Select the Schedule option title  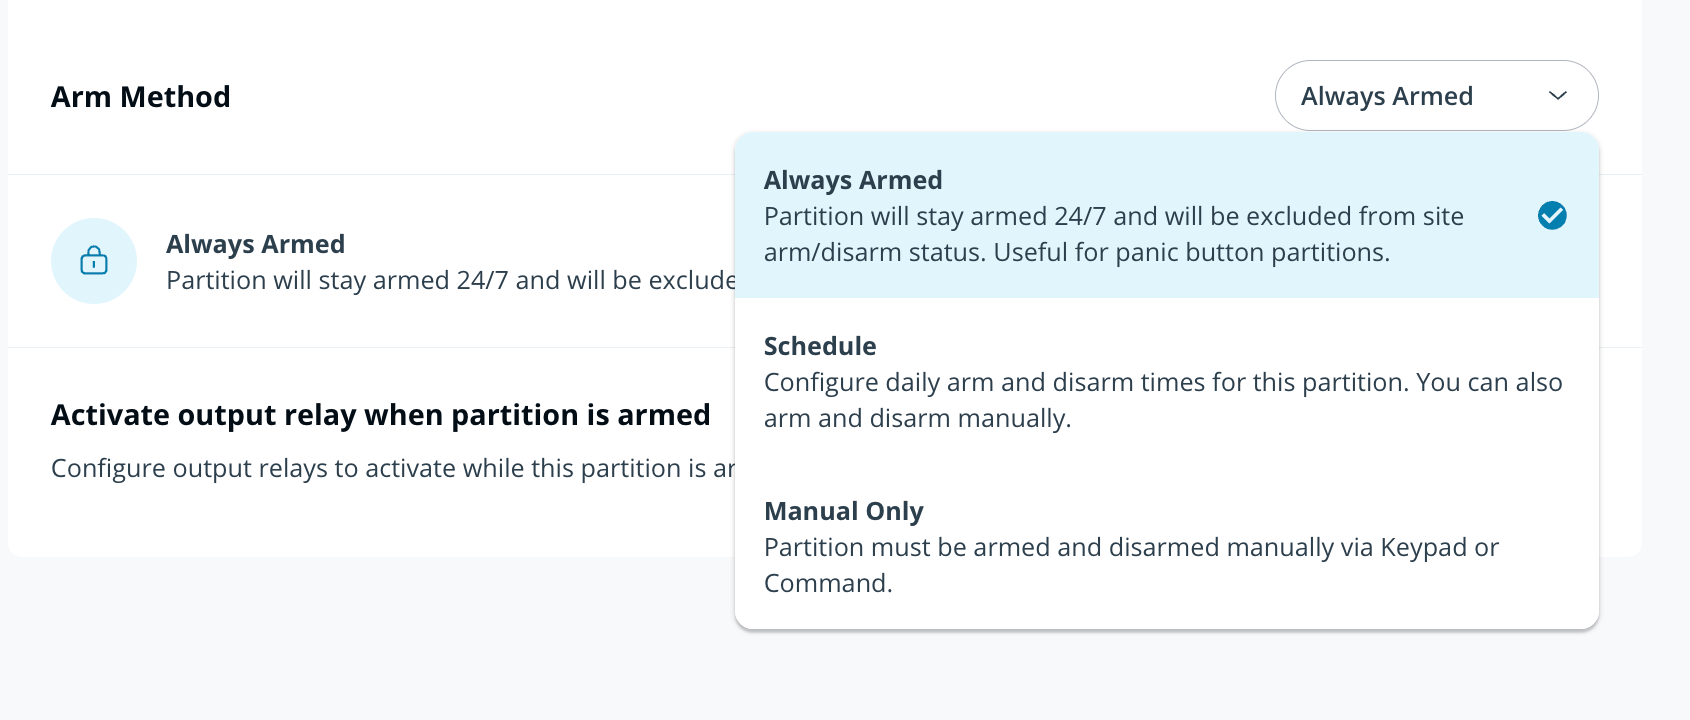[820, 346]
